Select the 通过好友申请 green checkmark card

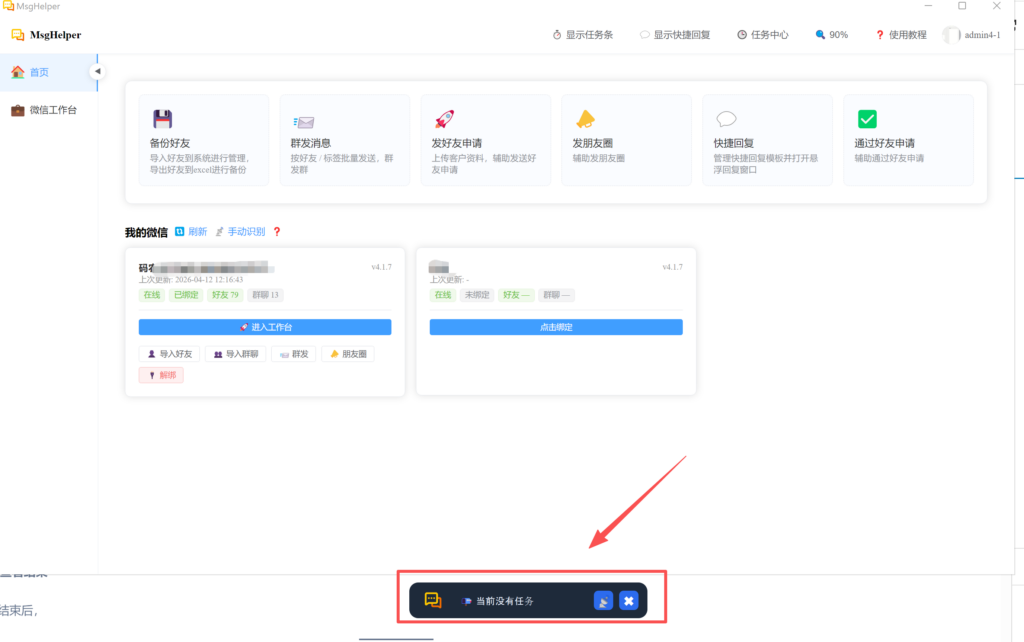[x=908, y=140]
